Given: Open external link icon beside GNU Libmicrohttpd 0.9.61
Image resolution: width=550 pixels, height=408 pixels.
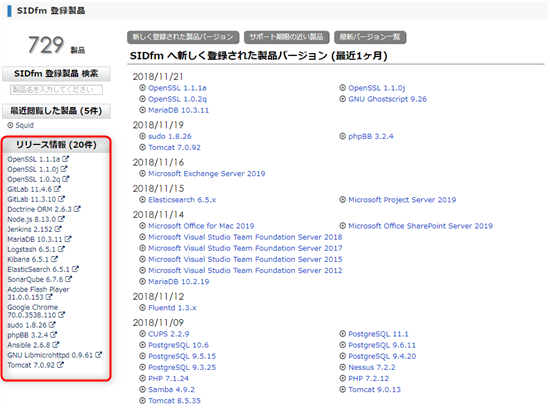Looking at the screenshot, I should pyautogui.click(x=98, y=355).
